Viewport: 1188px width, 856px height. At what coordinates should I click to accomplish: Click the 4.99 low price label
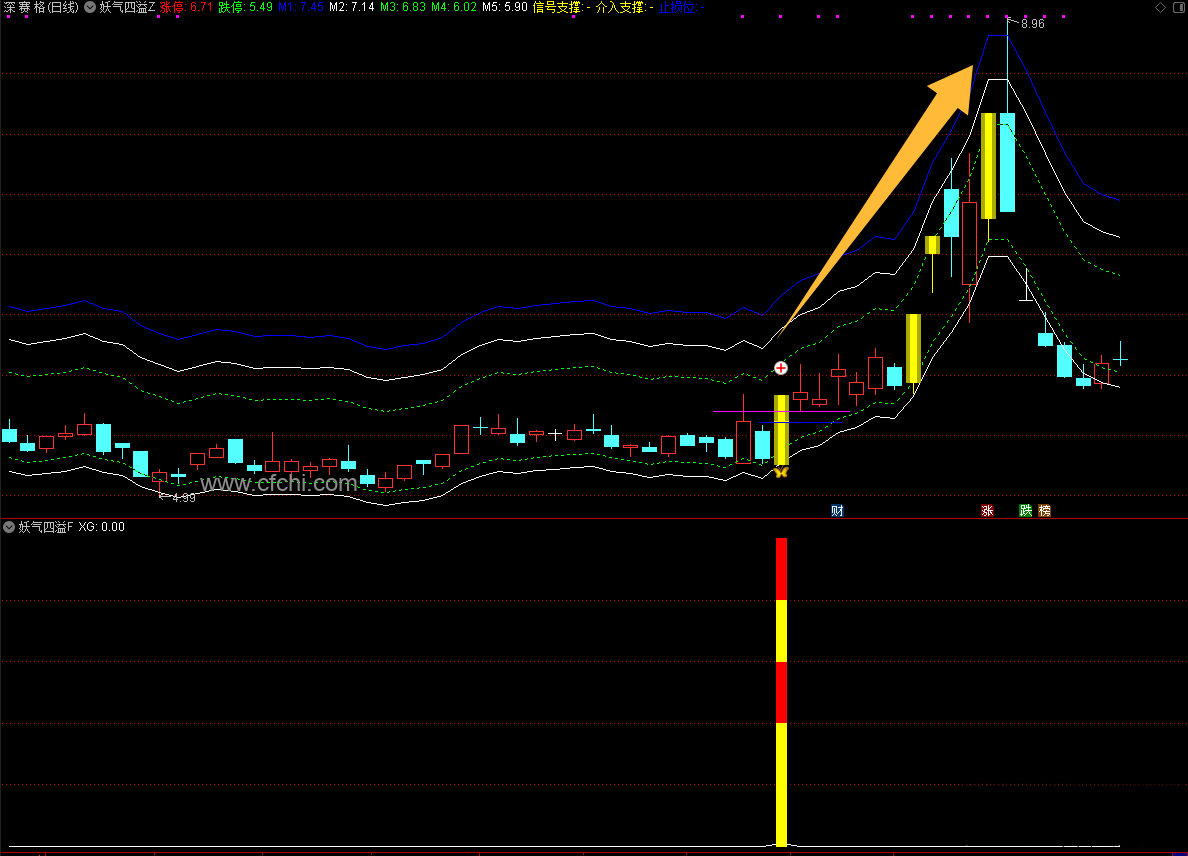click(x=184, y=498)
